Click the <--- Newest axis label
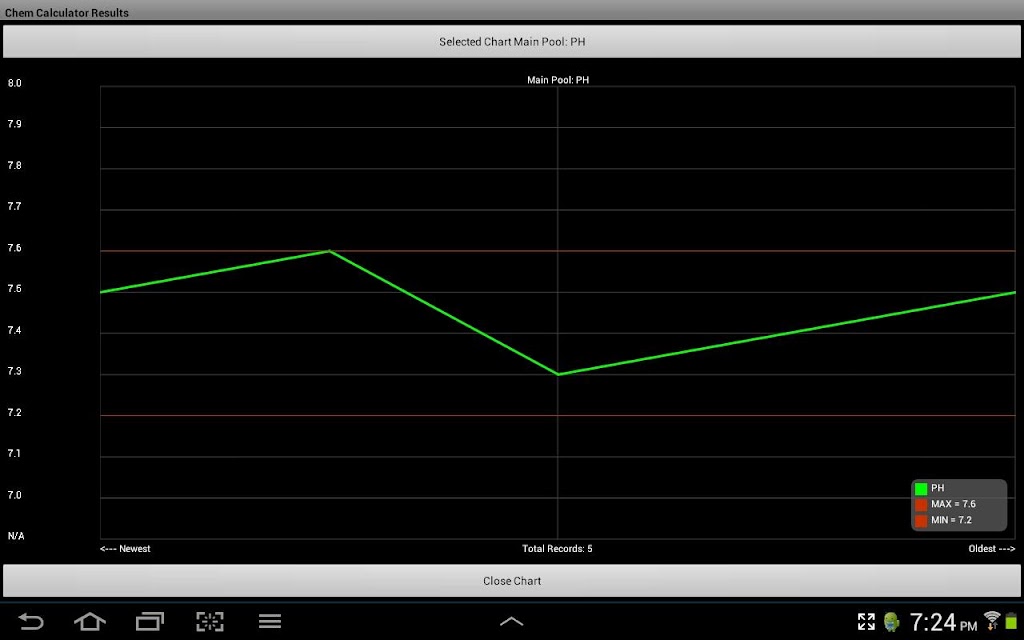This screenshot has height=640, width=1024. [x=125, y=549]
